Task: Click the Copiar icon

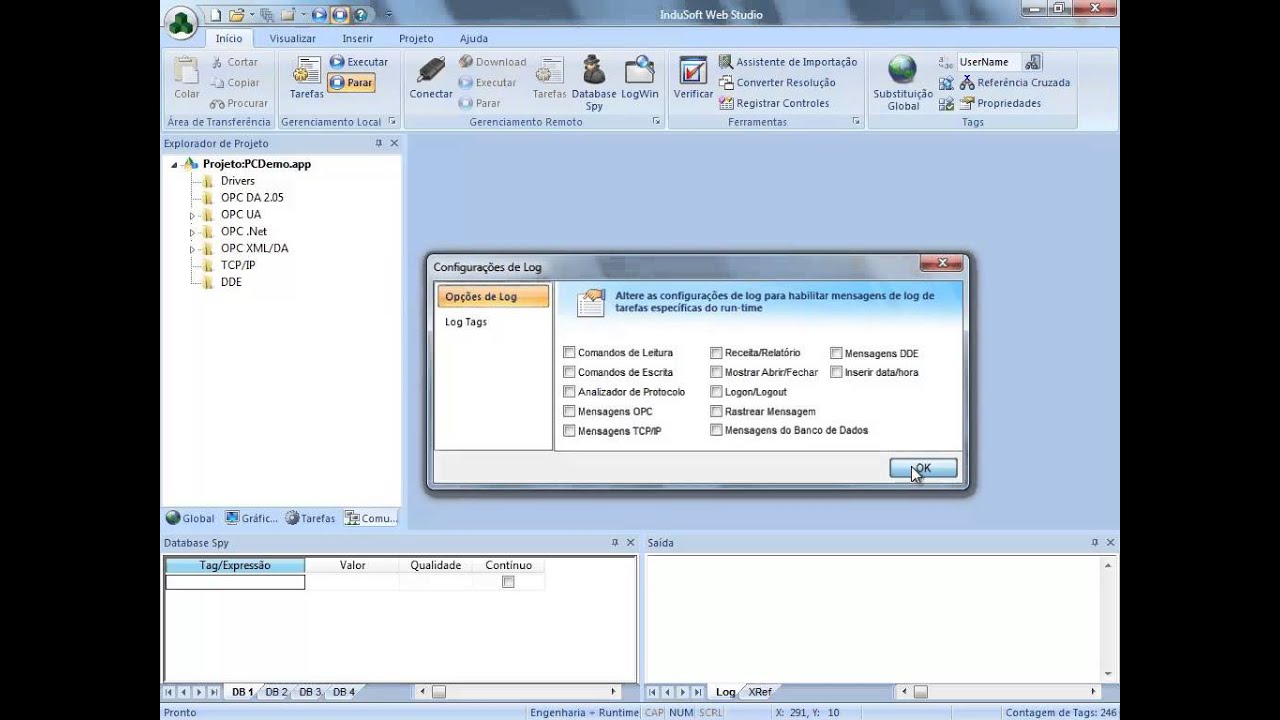Action: (x=217, y=83)
